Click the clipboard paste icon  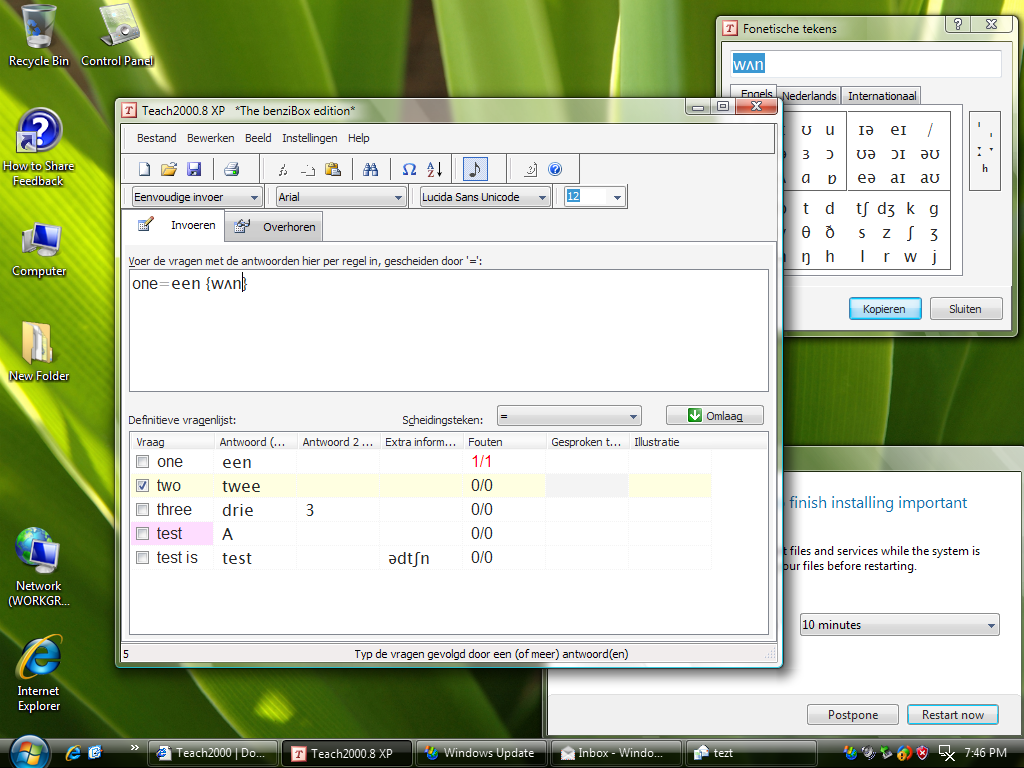pos(333,170)
